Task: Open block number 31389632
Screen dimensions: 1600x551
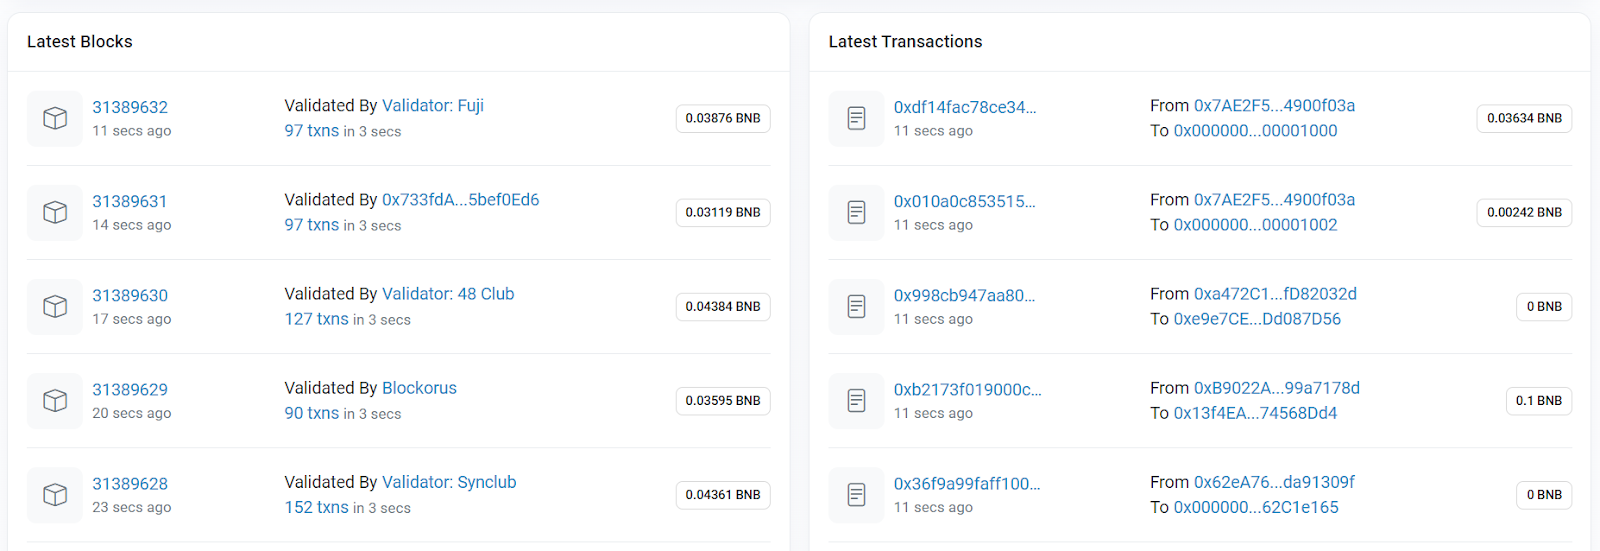Action: (x=130, y=107)
